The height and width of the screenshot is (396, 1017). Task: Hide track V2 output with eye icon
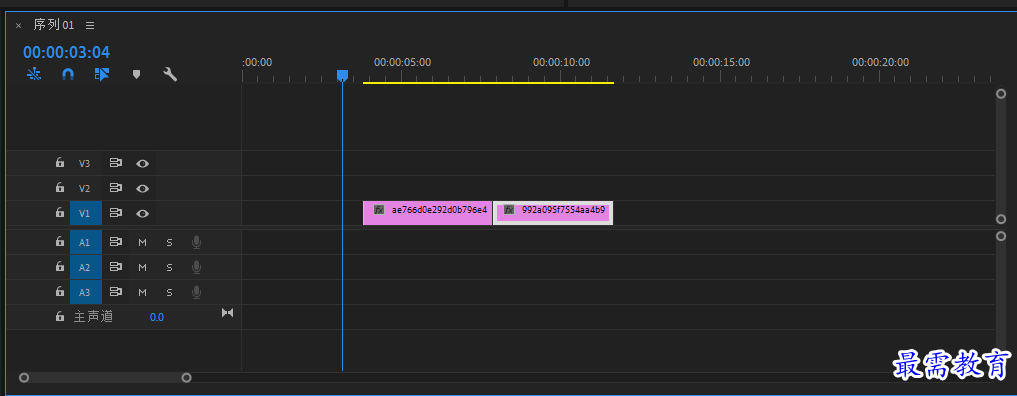tap(143, 189)
